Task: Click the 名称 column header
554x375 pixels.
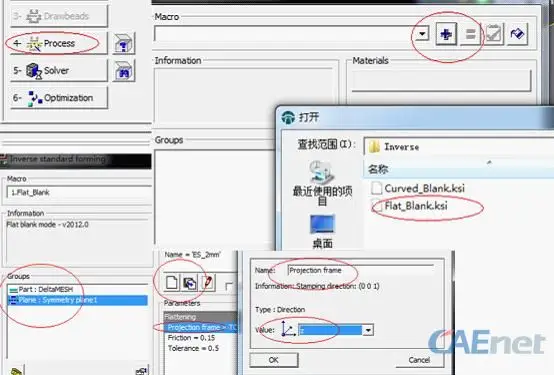Action: coord(459,169)
